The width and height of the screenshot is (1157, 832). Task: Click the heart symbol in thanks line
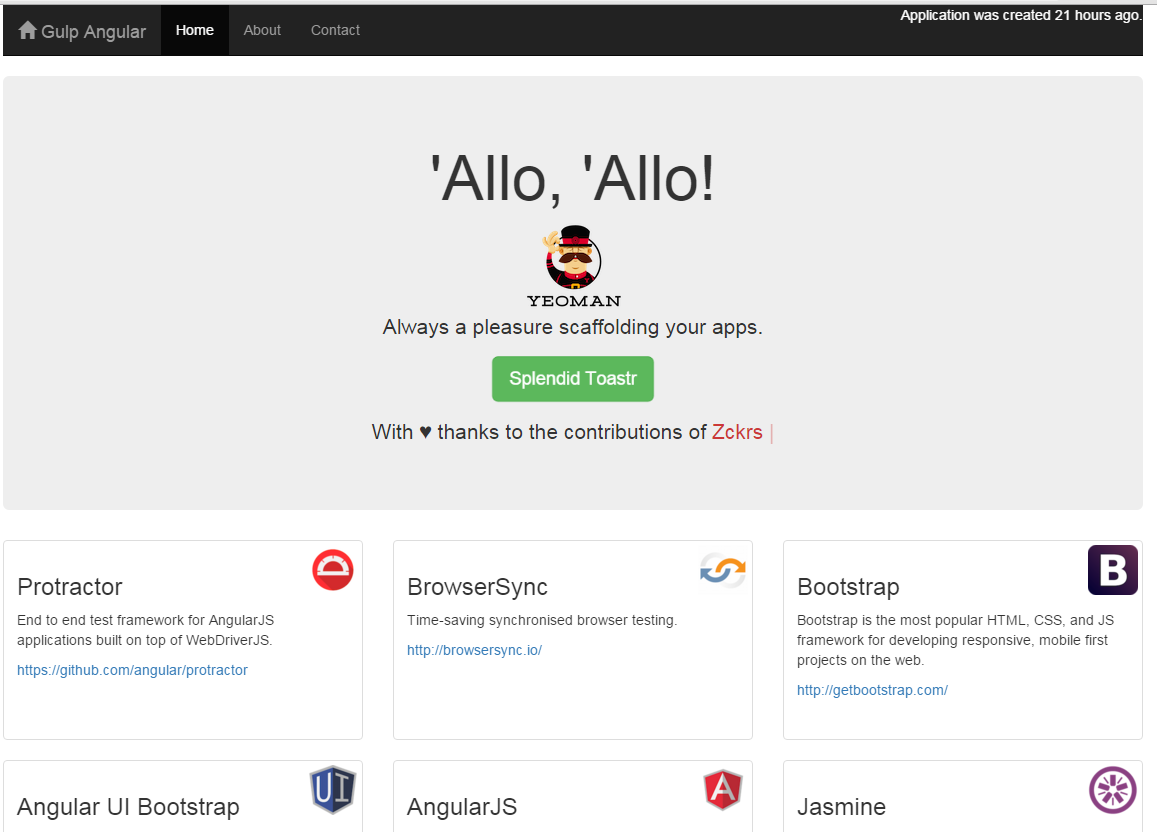(x=425, y=433)
